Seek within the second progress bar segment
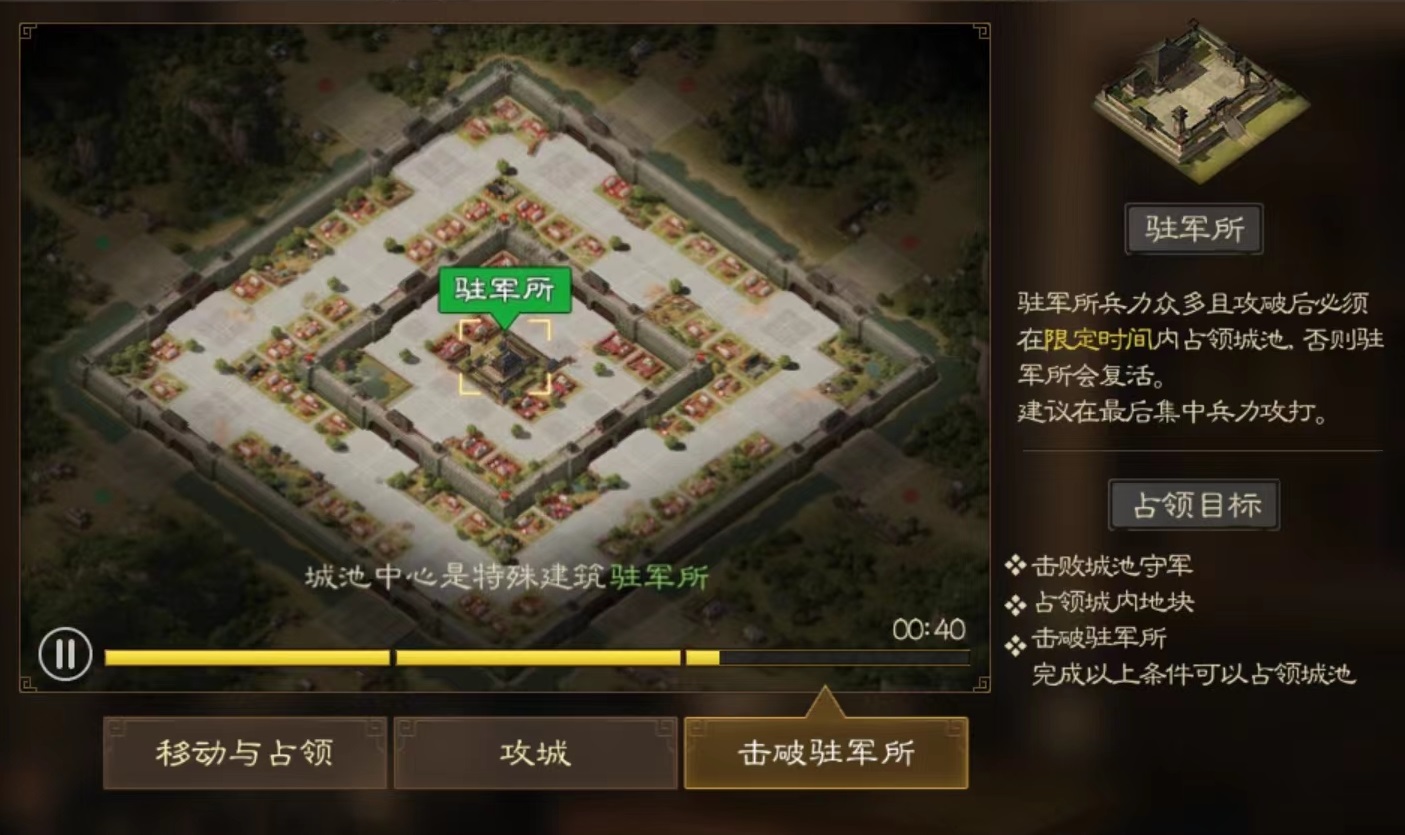Viewport: 1405px width, 835px height. pos(538,657)
